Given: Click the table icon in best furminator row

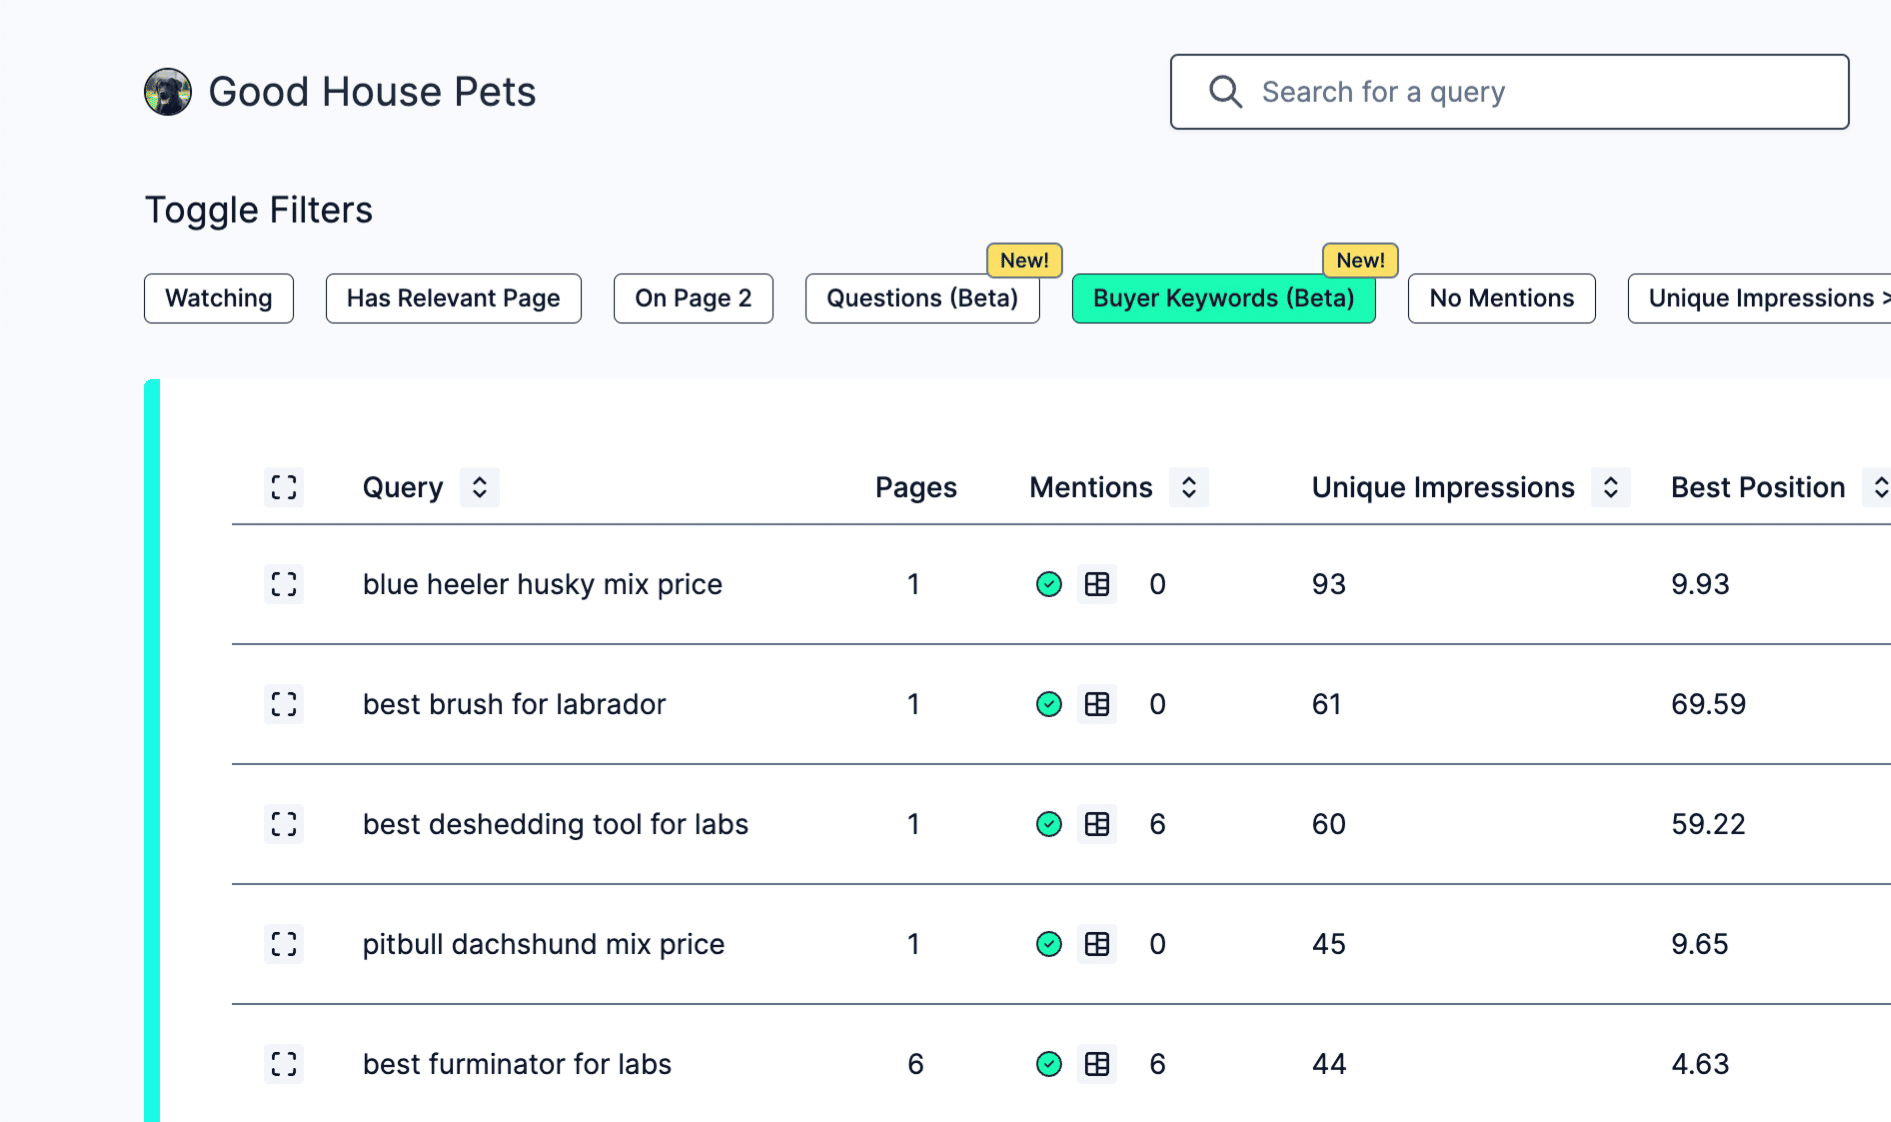Looking at the screenshot, I should click(x=1097, y=1064).
